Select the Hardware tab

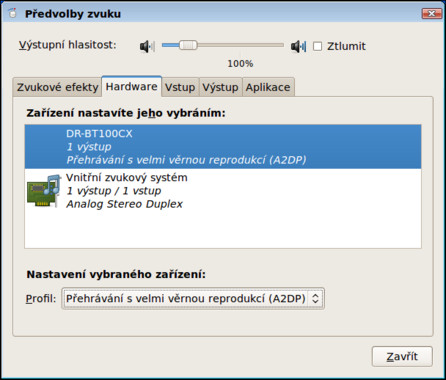pos(131,87)
